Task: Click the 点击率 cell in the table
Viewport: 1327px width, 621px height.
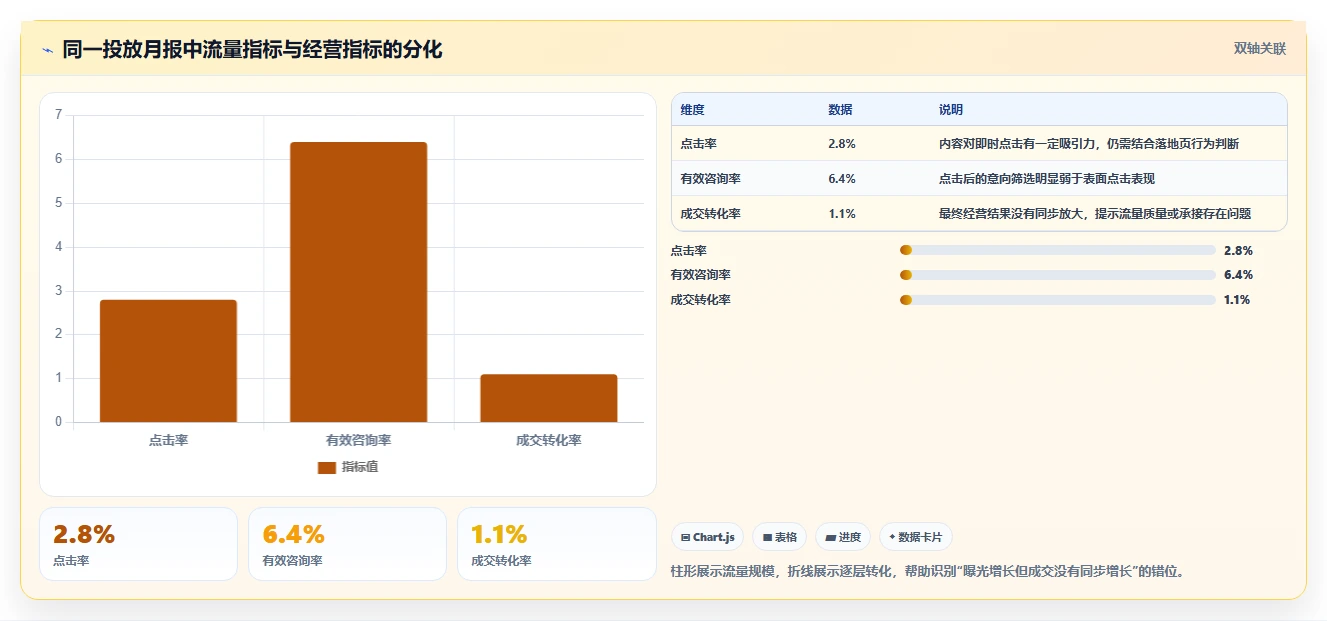Action: point(698,144)
